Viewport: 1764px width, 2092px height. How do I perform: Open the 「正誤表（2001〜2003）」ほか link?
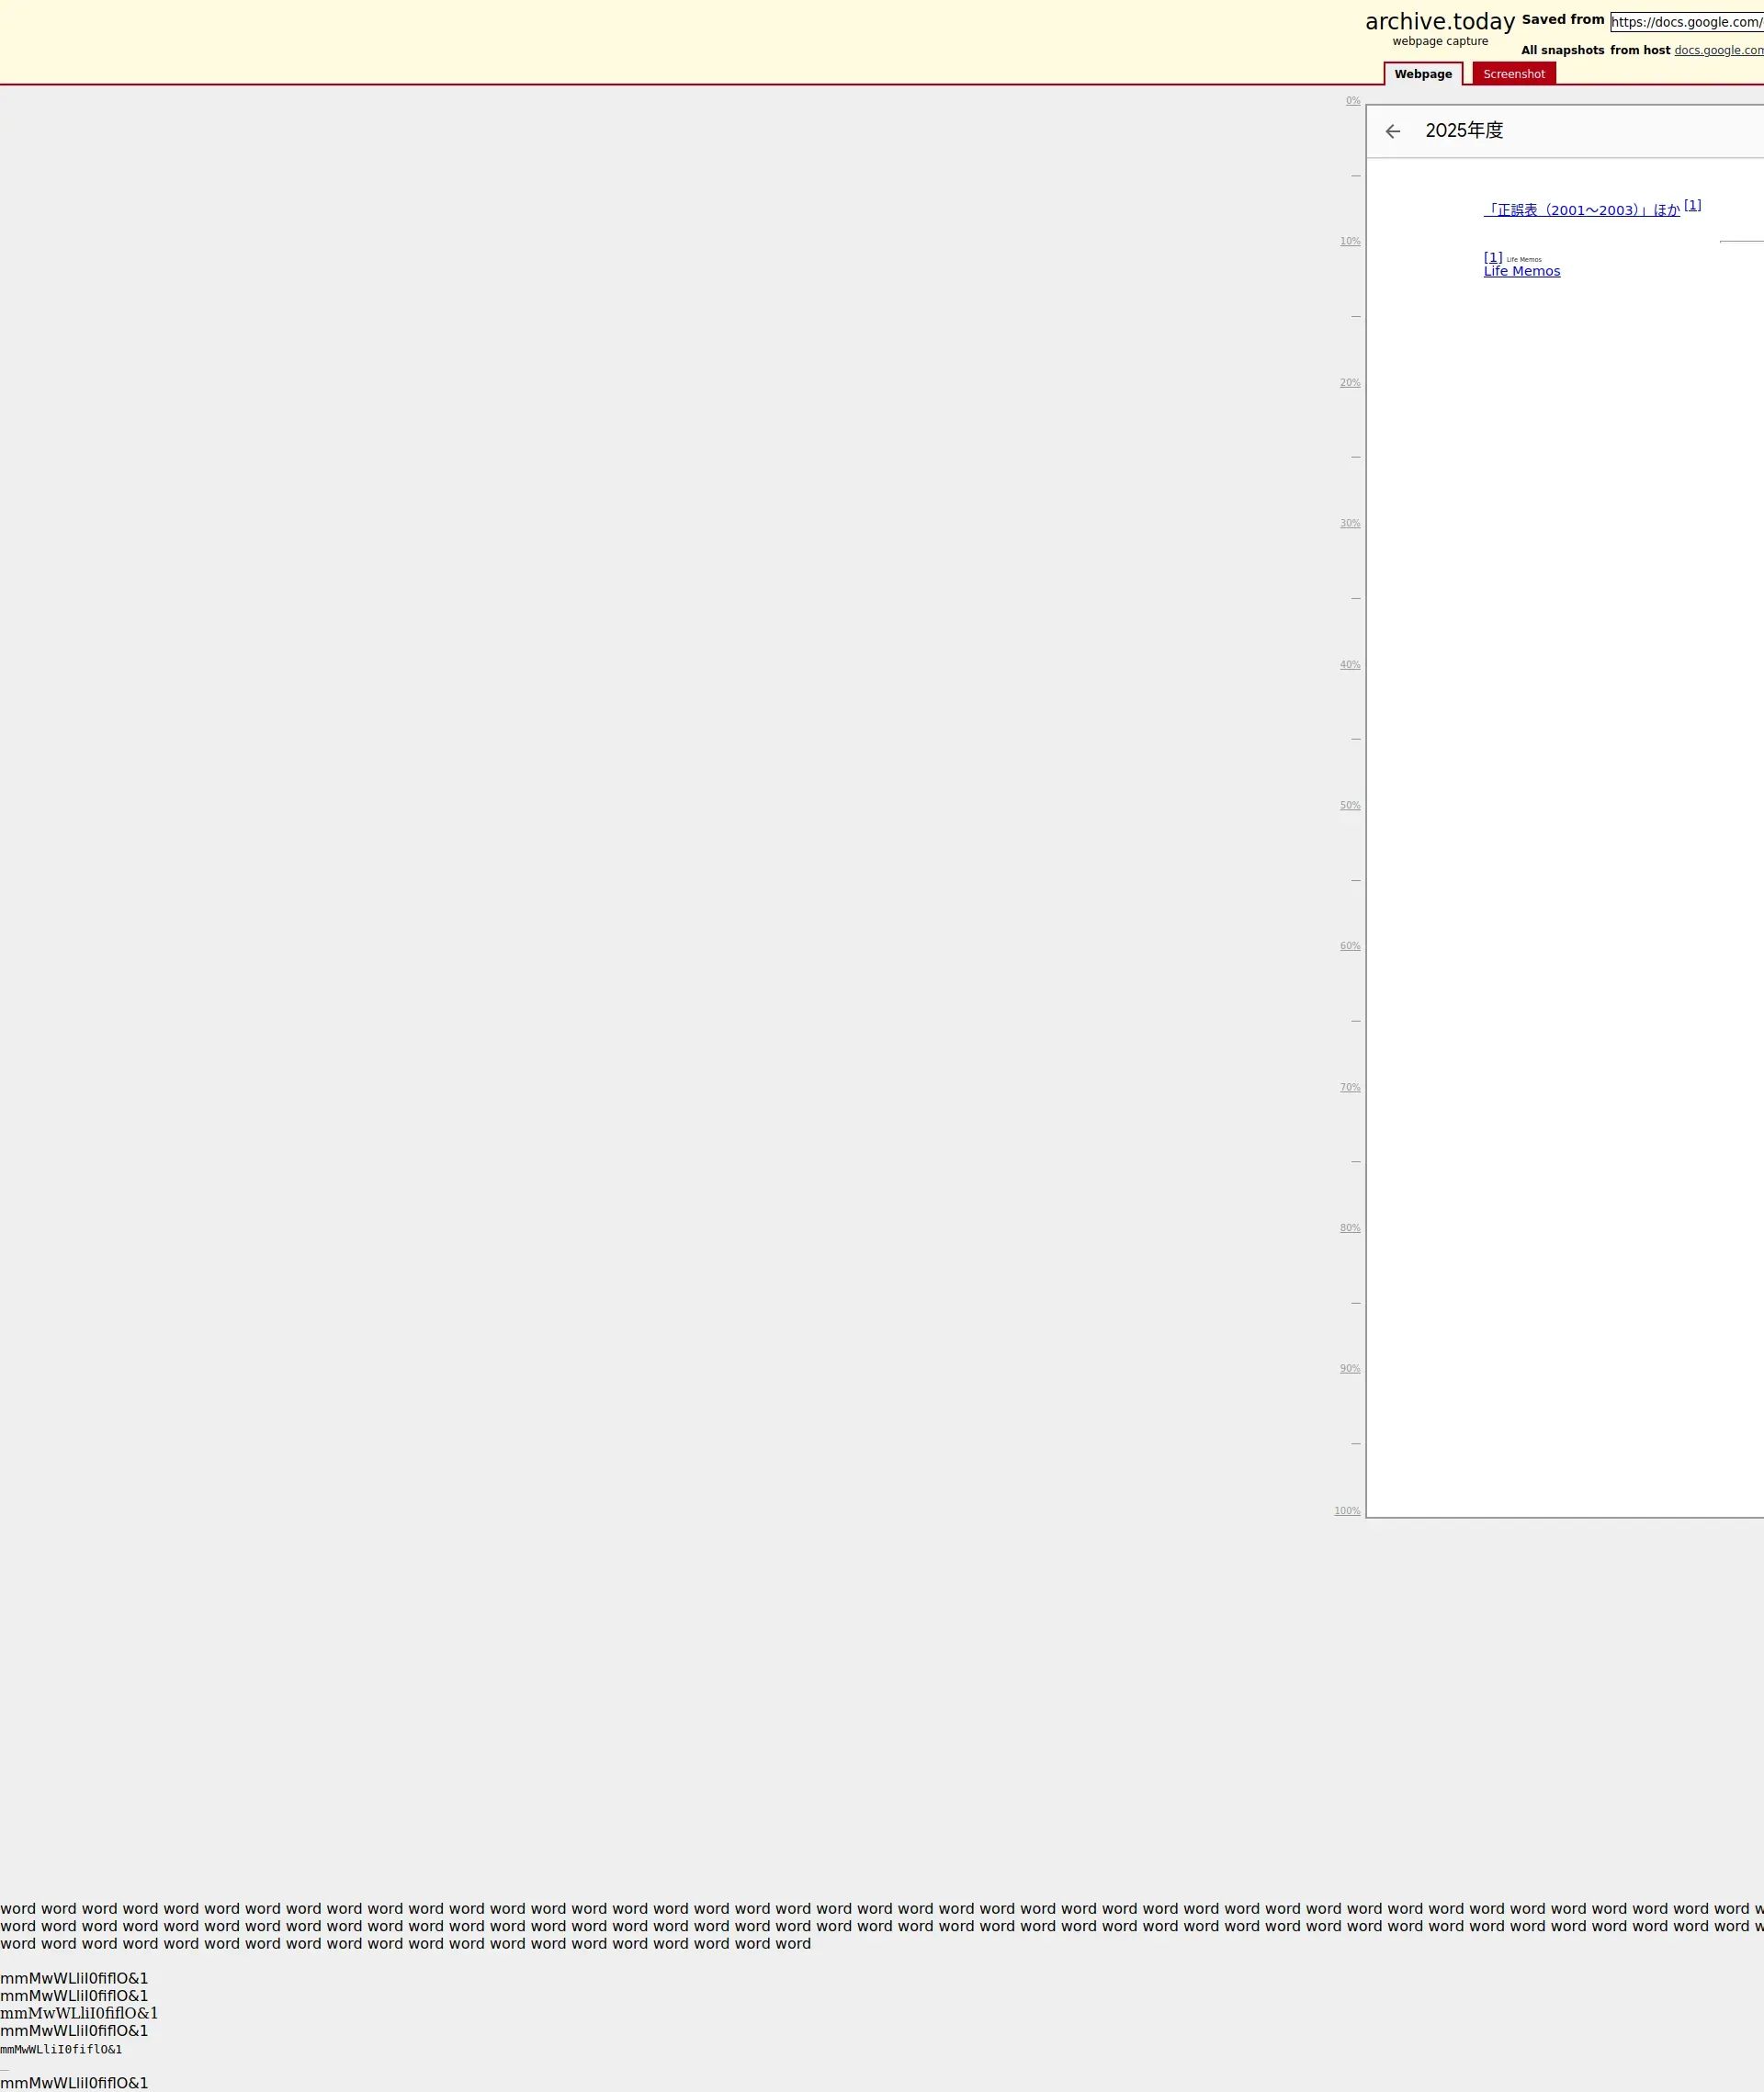(1581, 210)
